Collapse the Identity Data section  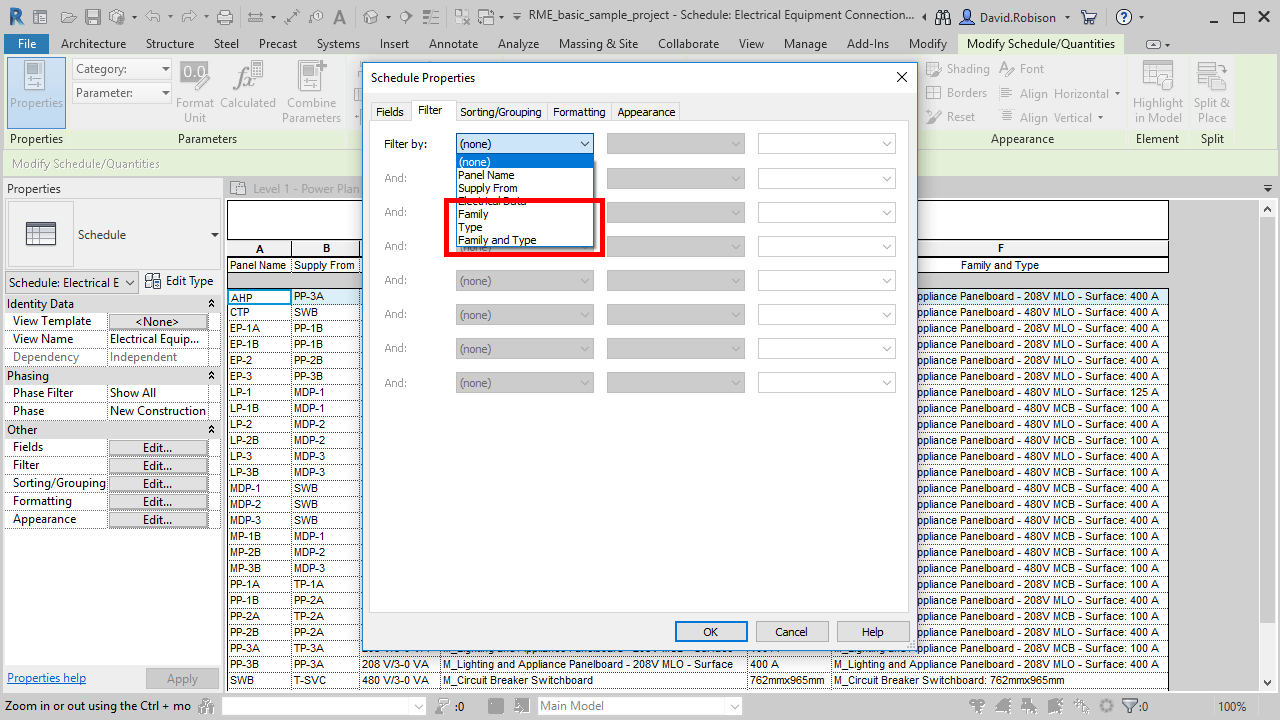213,303
